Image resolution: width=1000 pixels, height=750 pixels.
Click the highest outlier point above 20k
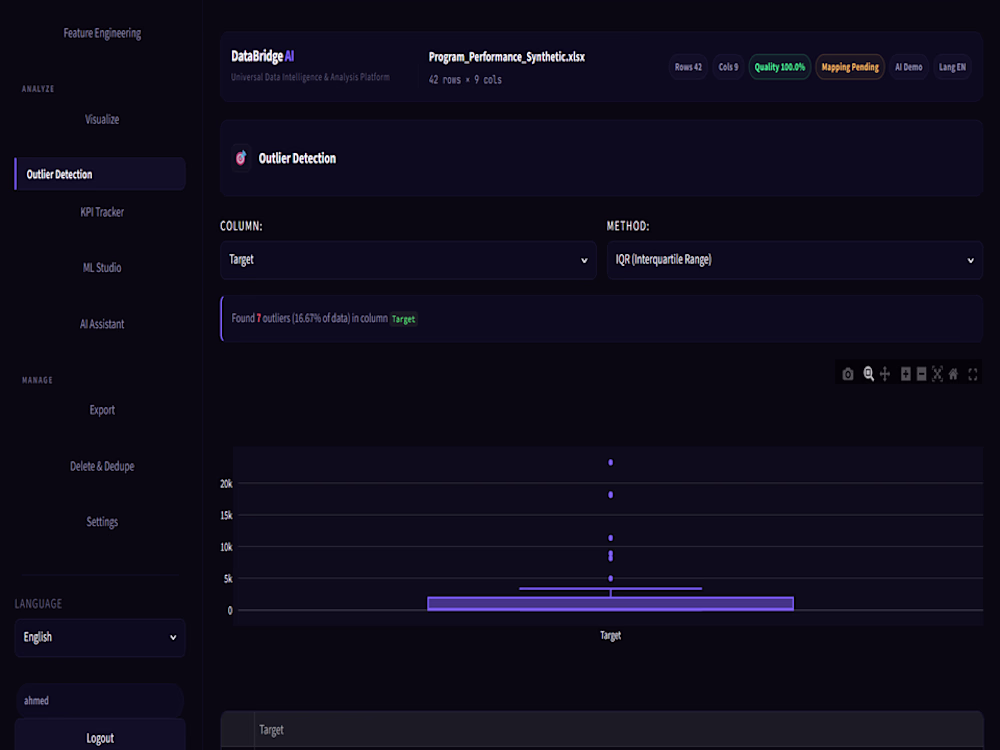(x=610, y=462)
